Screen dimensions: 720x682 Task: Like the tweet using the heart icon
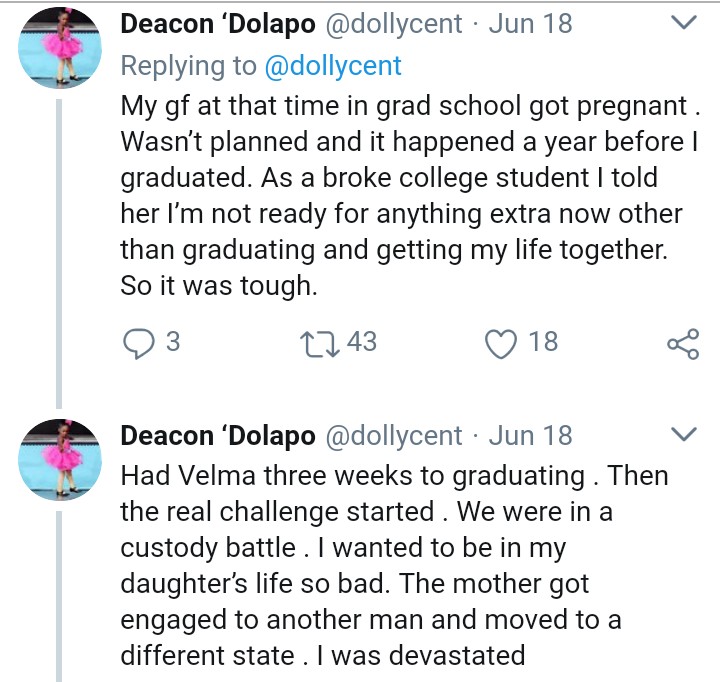(x=498, y=343)
